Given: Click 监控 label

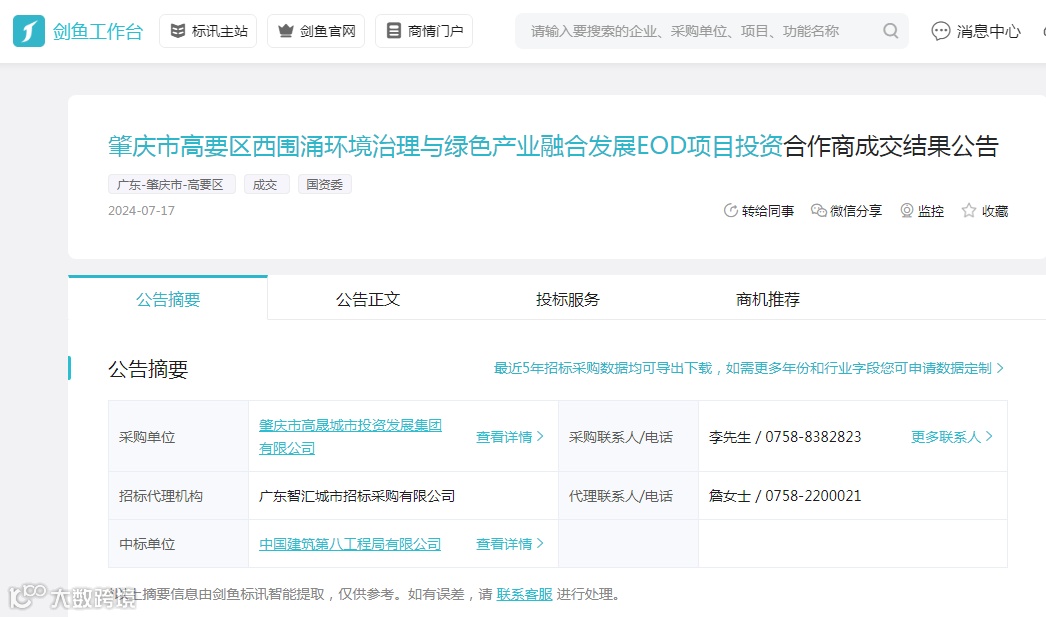Looking at the screenshot, I should point(931,211).
